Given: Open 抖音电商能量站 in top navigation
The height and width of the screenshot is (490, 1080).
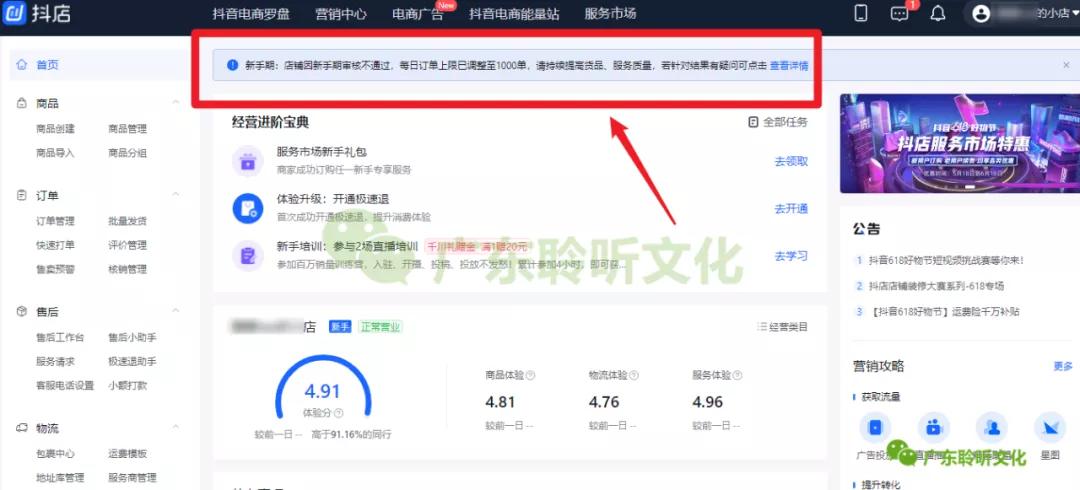Looking at the screenshot, I should coord(515,14).
